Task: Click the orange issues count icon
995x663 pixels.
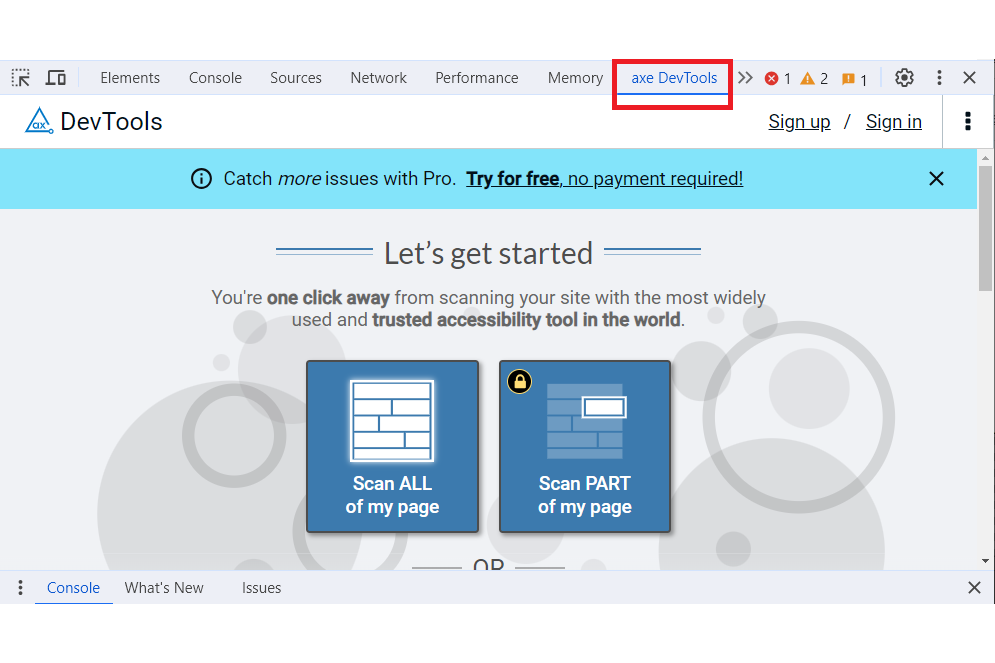Action: (848, 79)
